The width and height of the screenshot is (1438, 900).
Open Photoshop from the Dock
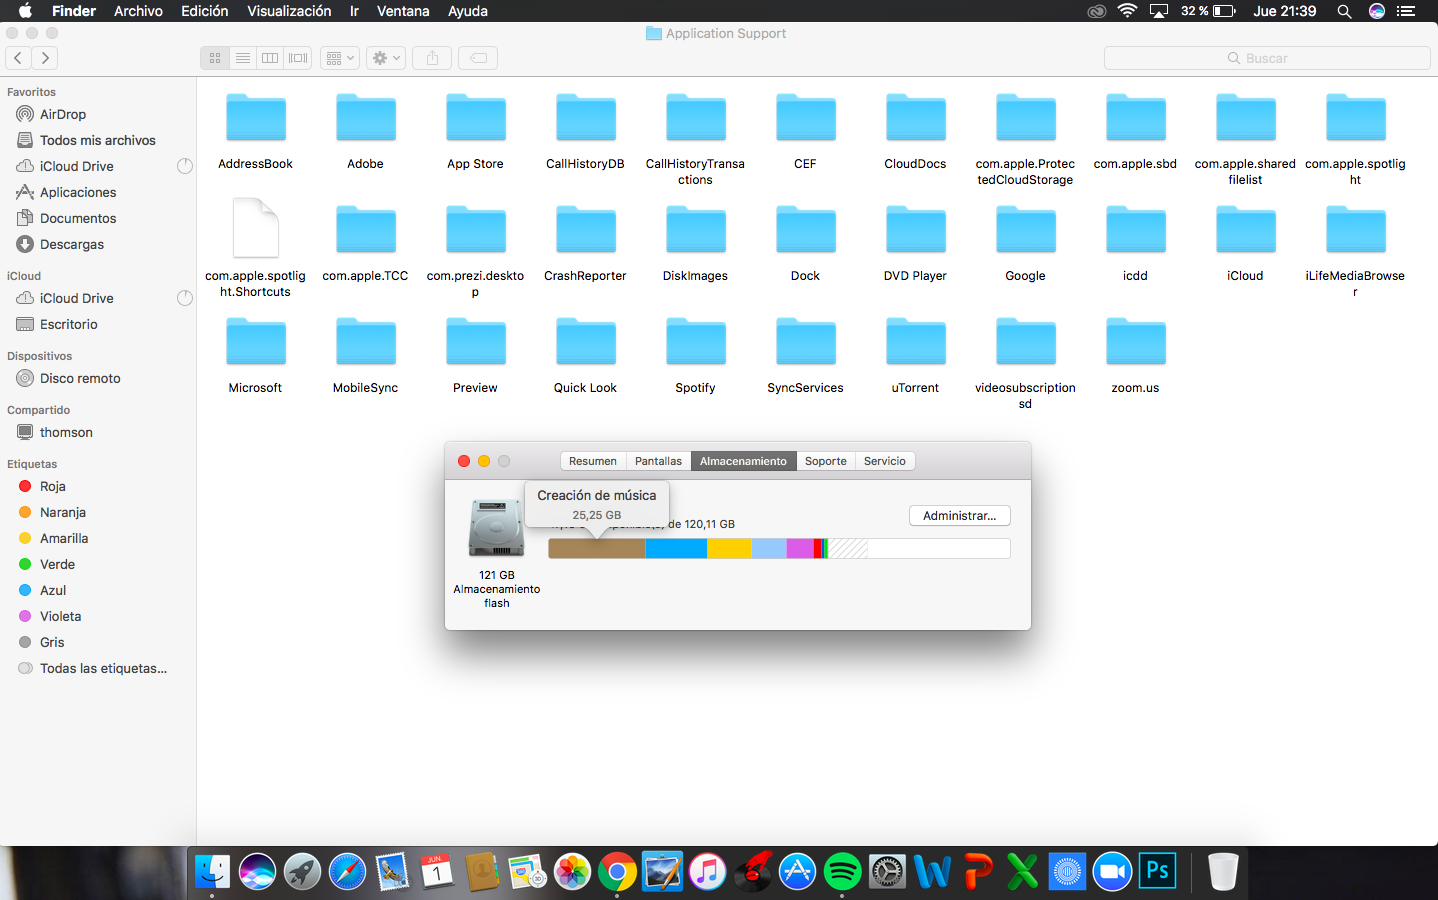[x=1157, y=871]
